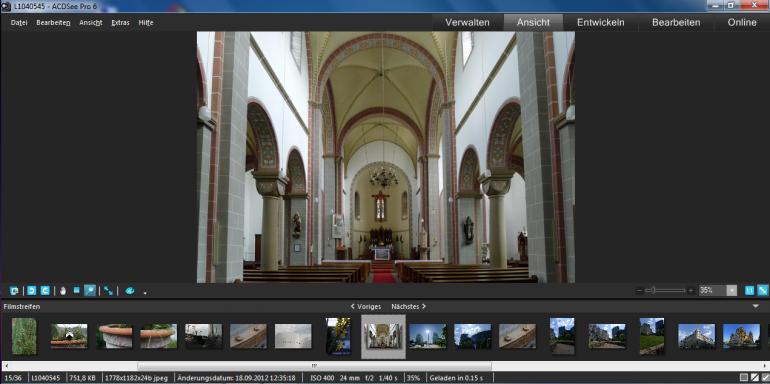The height and width of the screenshot is (384, 770).
Task: Switch to the Verwalten mode tab
Action: click(x=468, y=23)
